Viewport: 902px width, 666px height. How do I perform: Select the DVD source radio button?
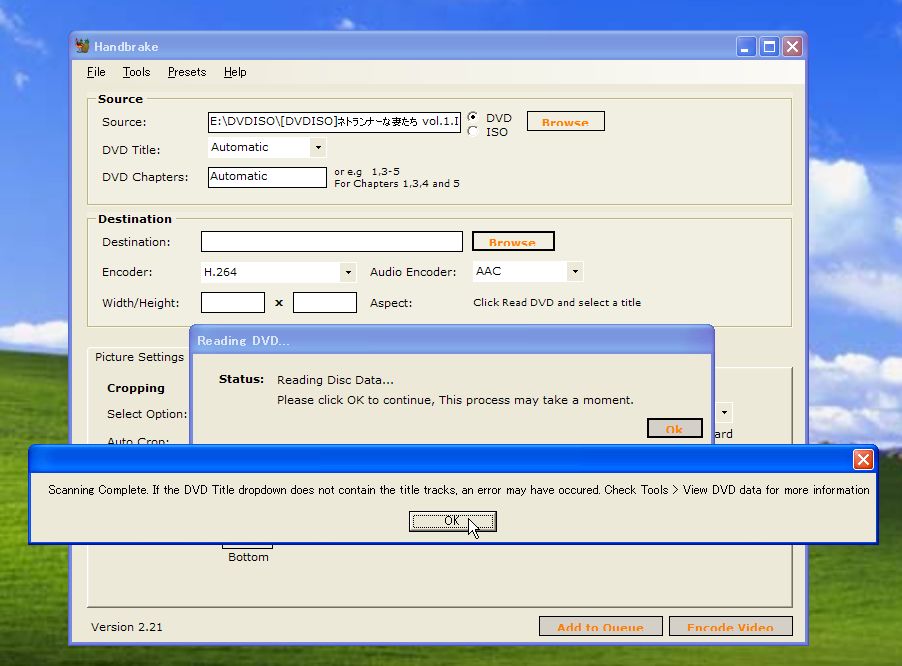coord(473,117)
